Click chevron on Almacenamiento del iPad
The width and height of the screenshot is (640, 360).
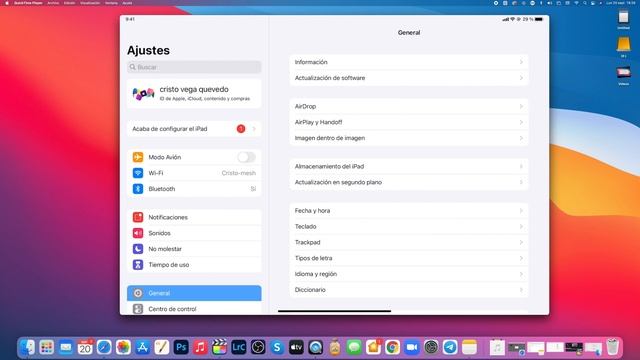tap(521, 167)
